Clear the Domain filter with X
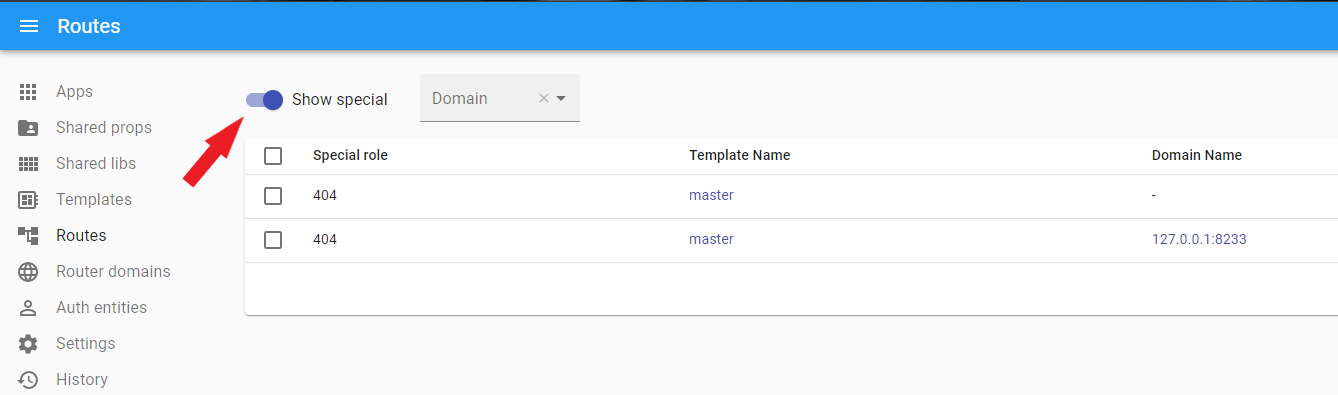This screenshot has height=395, width=1338. [x=544, y=98]
